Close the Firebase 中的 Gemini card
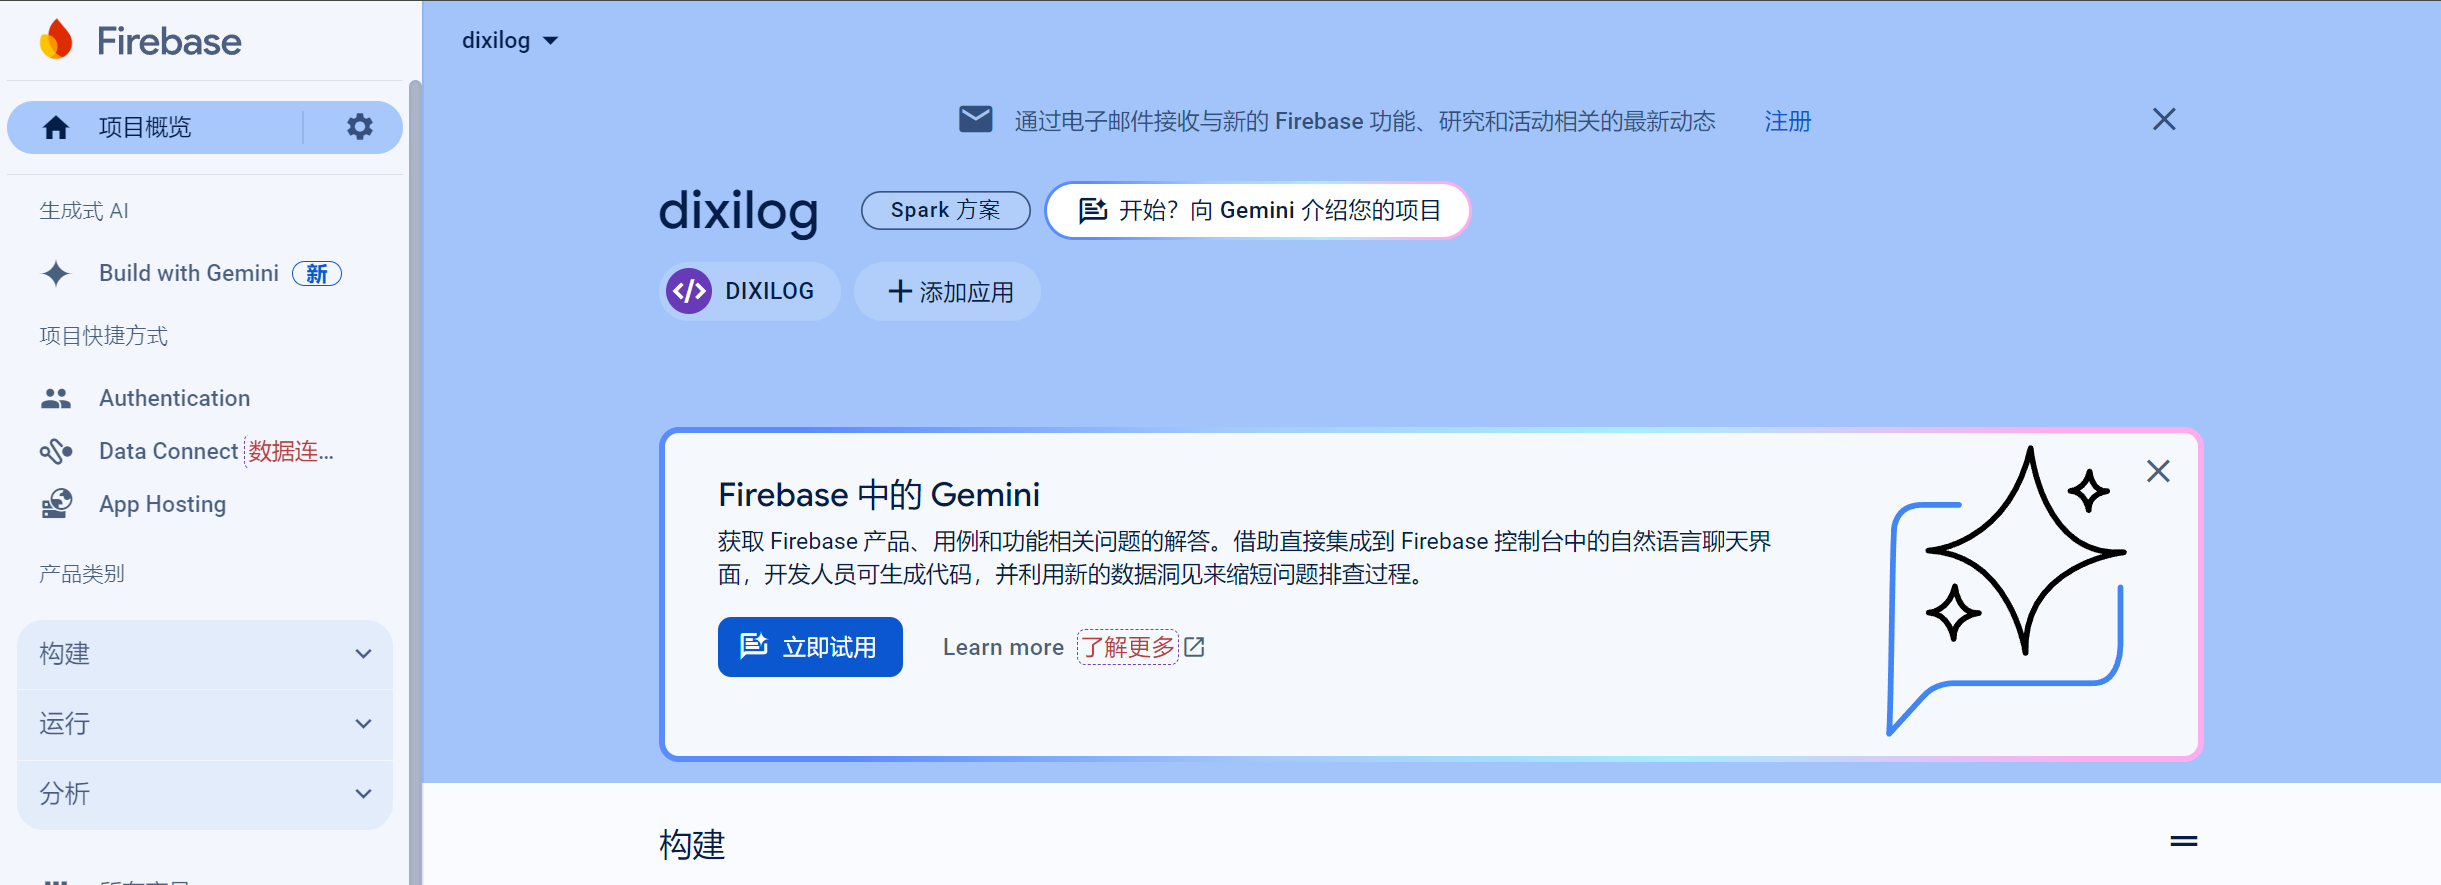The height and width of the screenshot is (885, 2441). [2158, 471]
